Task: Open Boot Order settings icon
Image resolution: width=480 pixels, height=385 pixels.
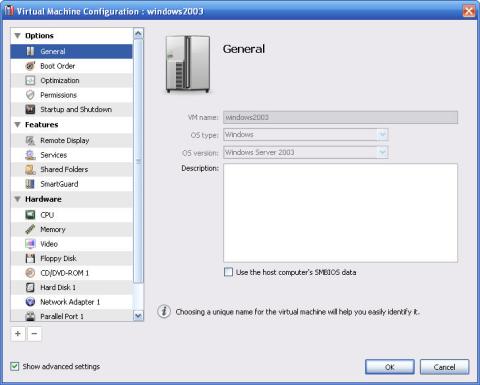Action: 30,66
